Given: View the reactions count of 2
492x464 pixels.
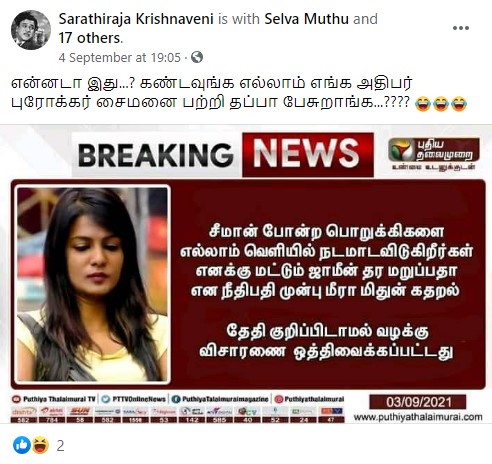Looking at the screenshot, I should tap(60, 446).
